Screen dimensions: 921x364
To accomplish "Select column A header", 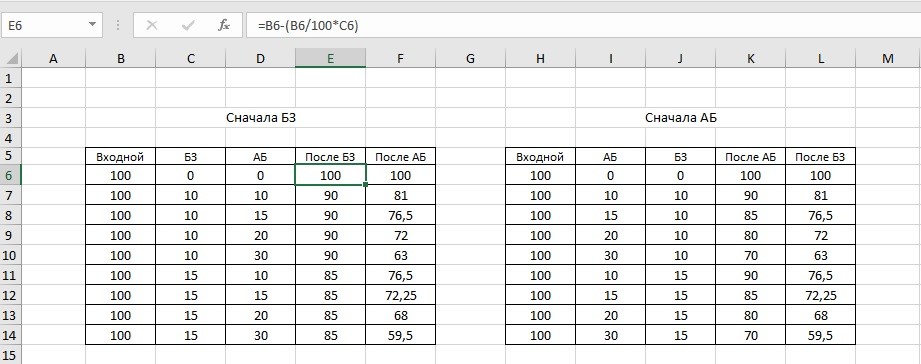I will (53, 58).
